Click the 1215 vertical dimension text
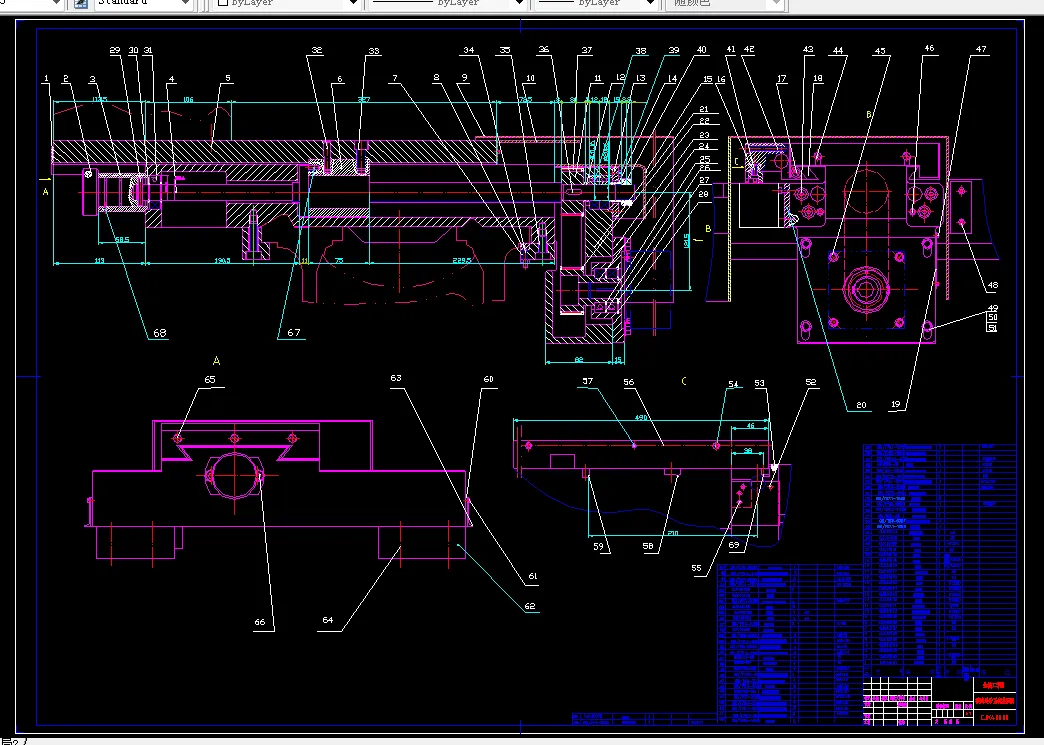The image size is (1044, 745). point(685,240)
